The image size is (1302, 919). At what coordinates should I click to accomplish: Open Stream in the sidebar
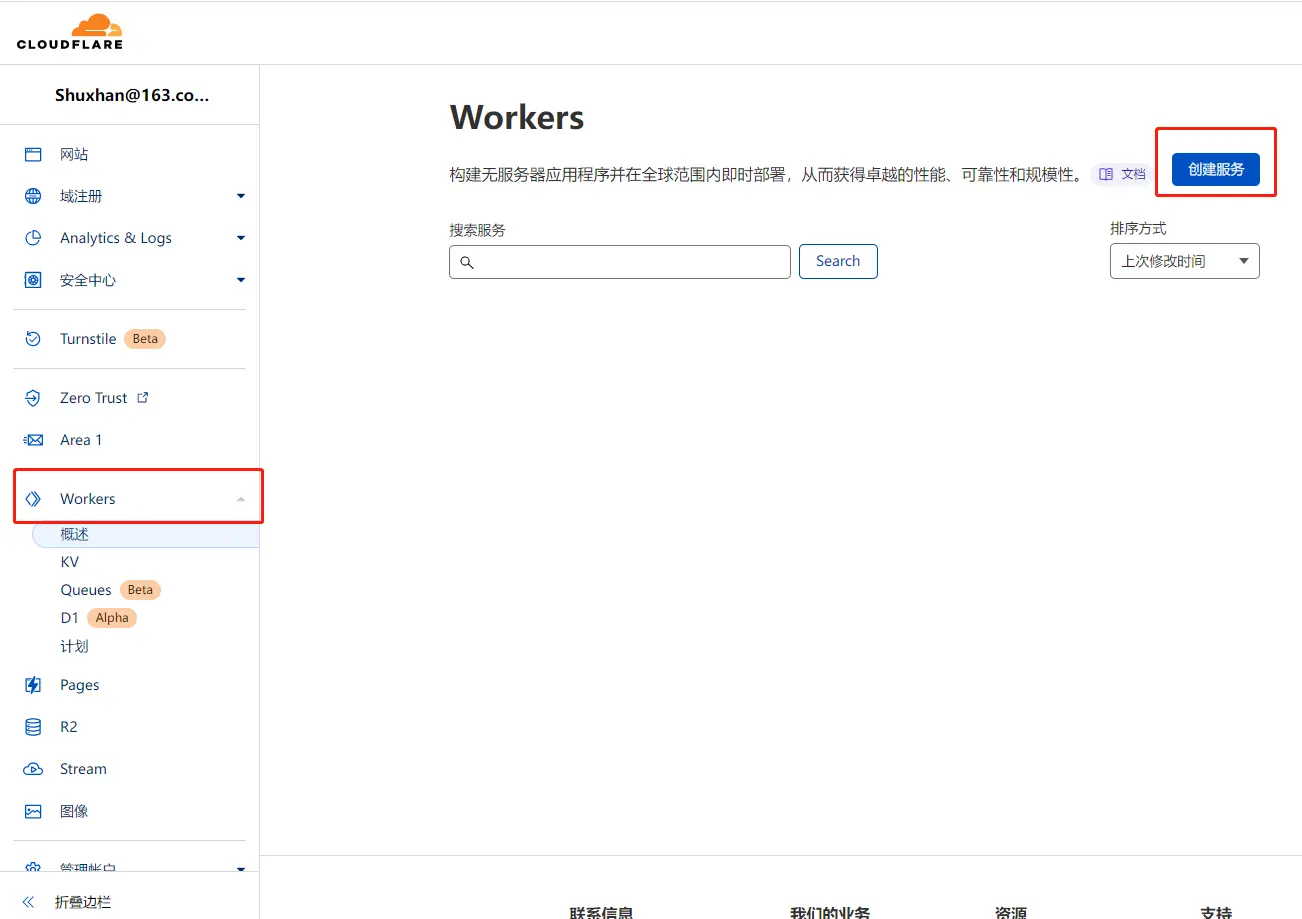83,769
